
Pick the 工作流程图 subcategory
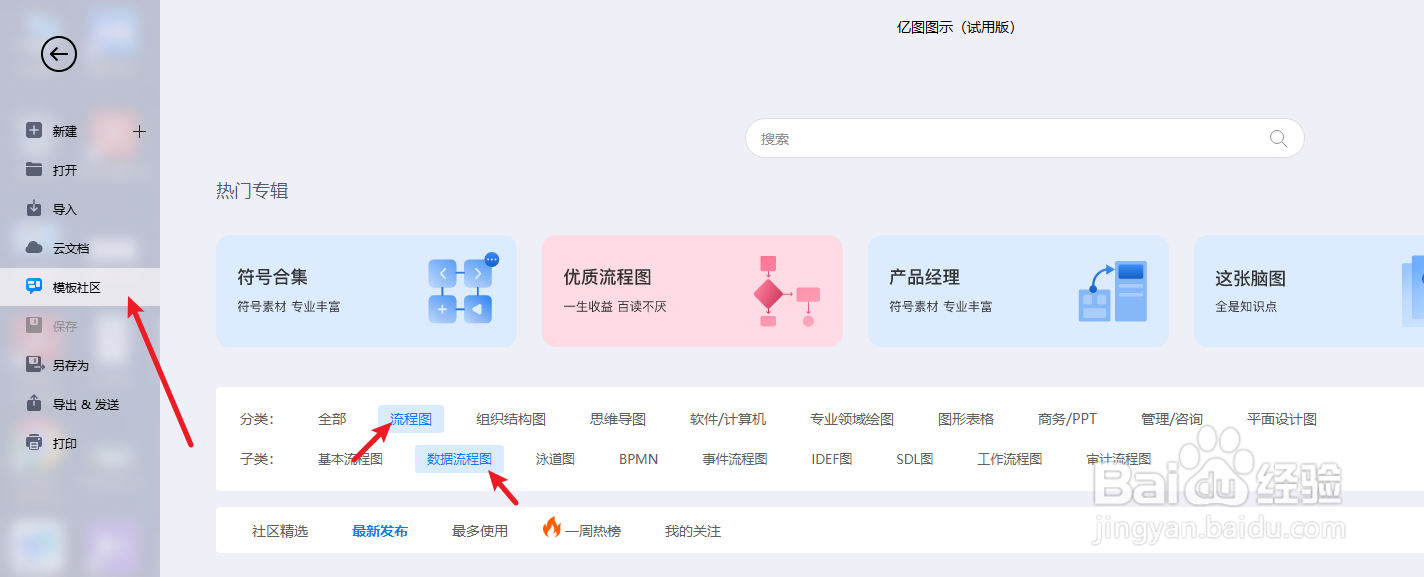(1010, 459)
